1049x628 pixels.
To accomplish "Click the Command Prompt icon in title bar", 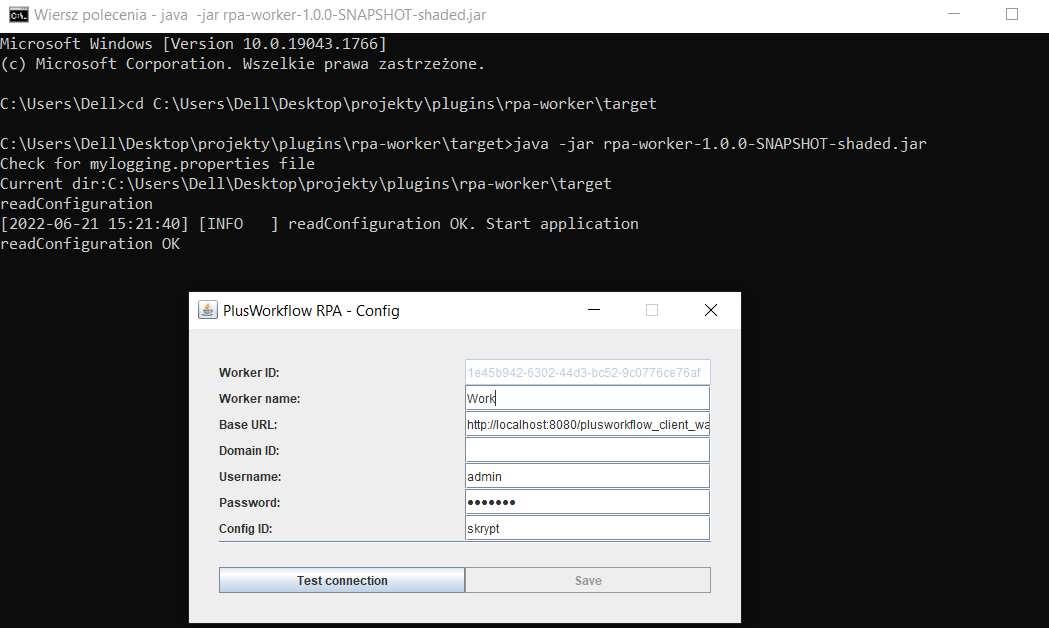I will tap(19, 14).
